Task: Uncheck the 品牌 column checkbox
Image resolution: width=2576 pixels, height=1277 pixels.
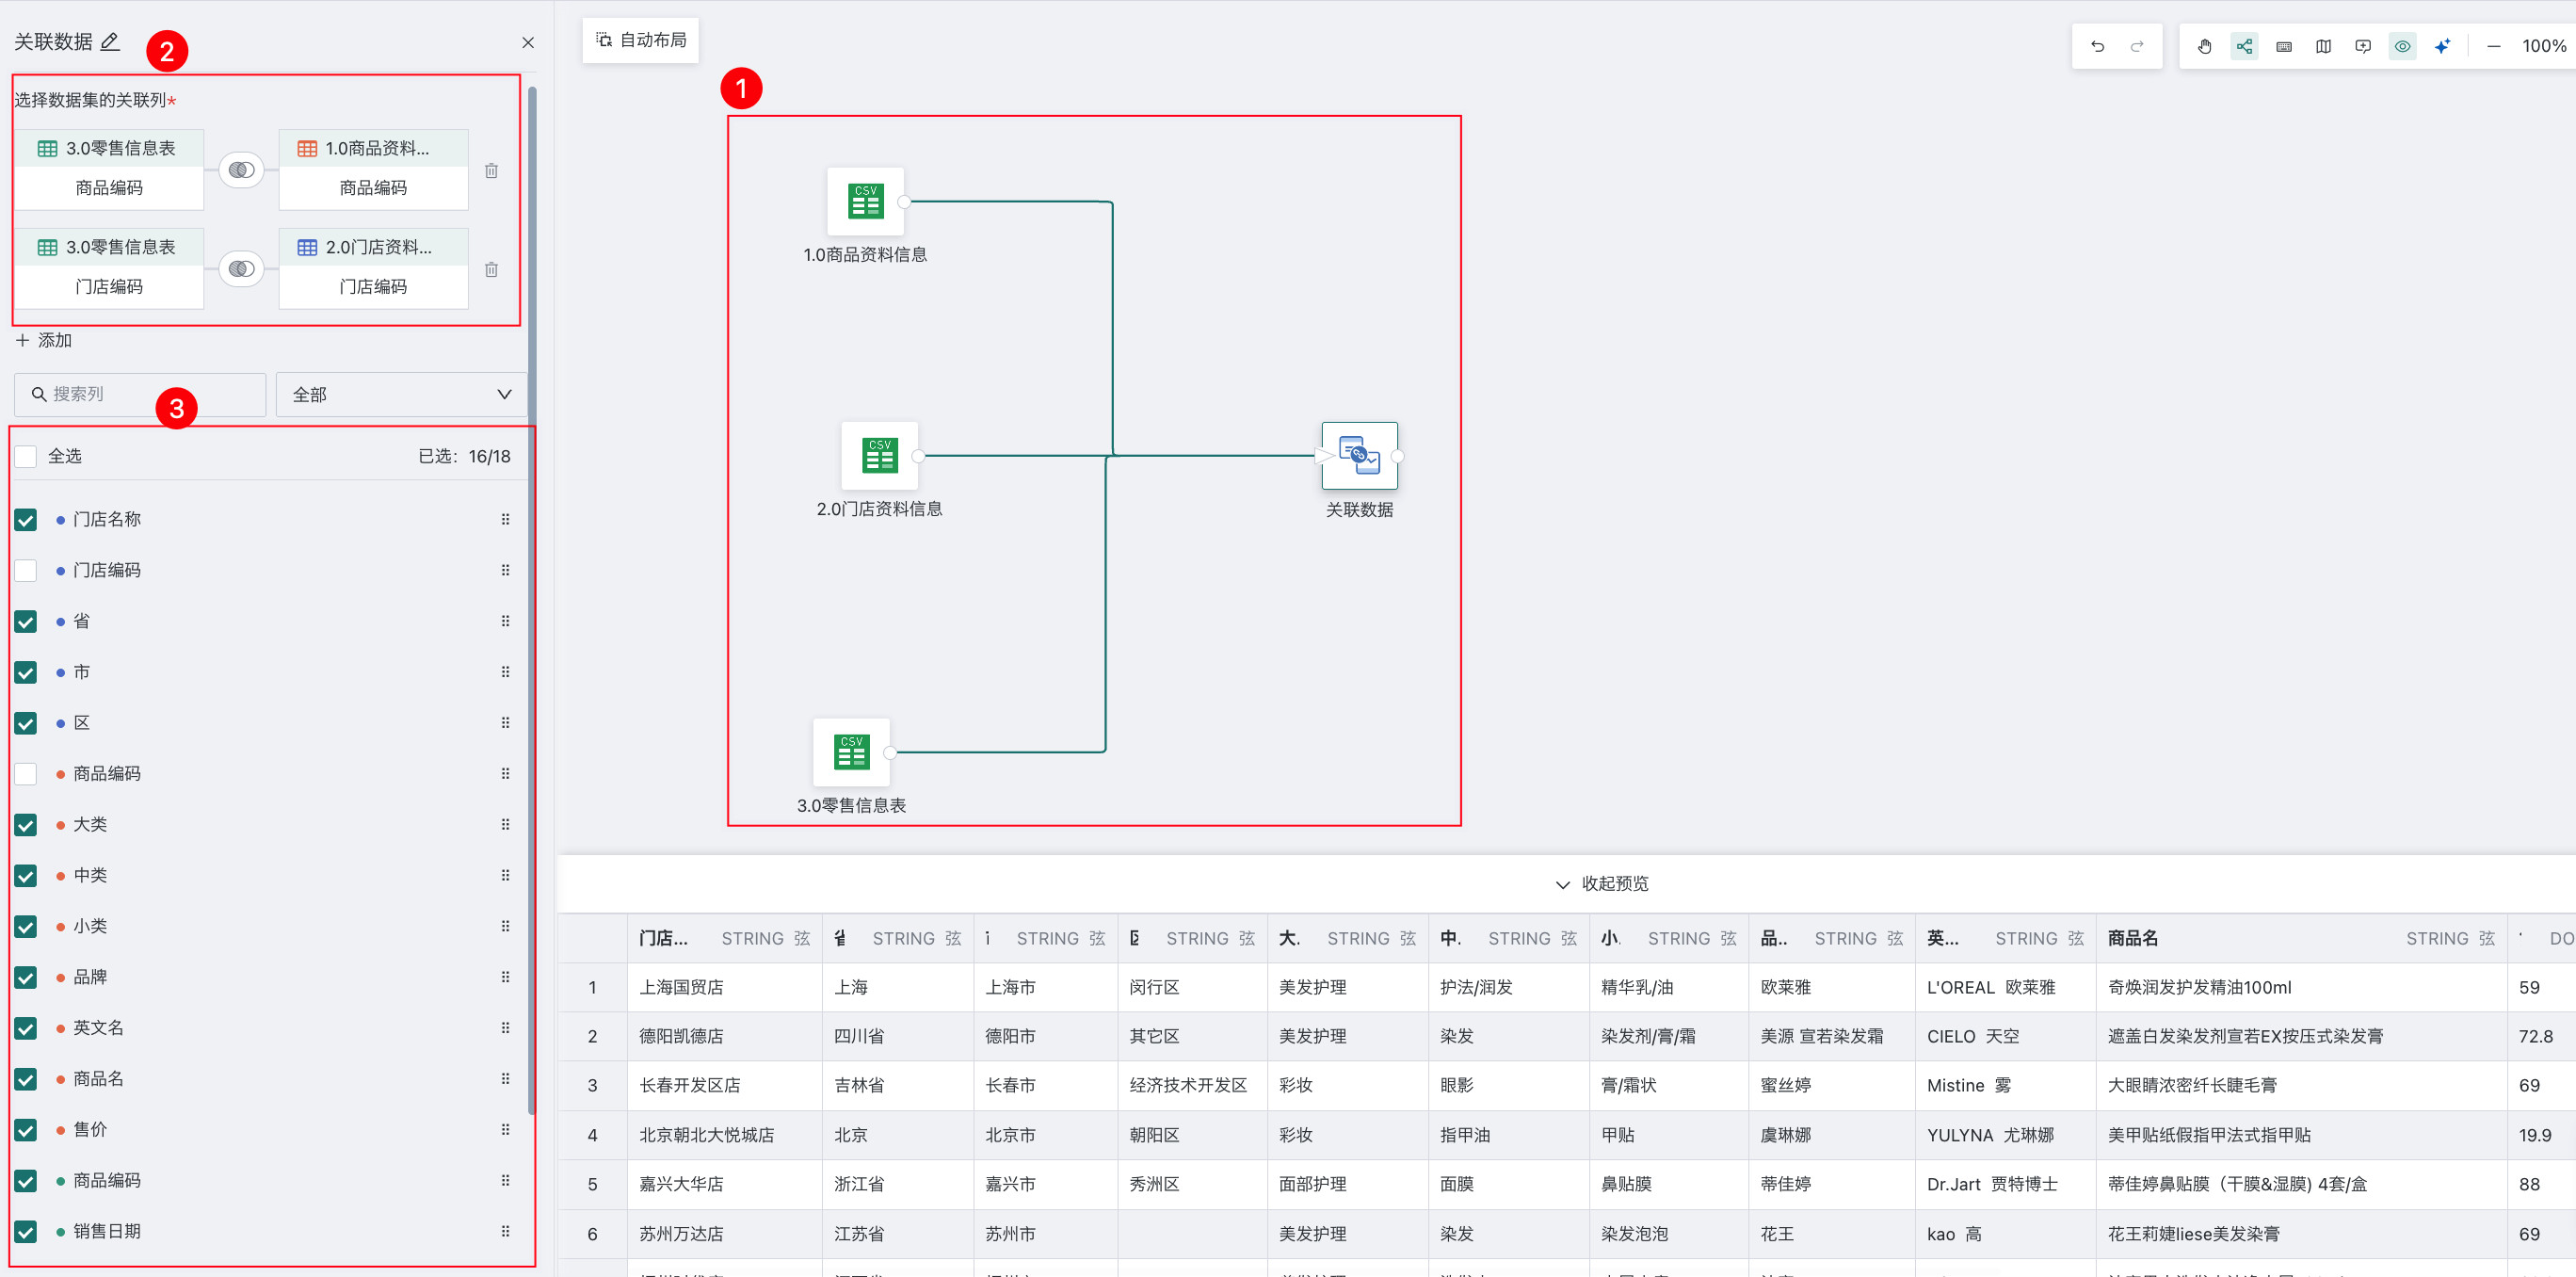Action: pyautogui.click(x=26, y=977)
